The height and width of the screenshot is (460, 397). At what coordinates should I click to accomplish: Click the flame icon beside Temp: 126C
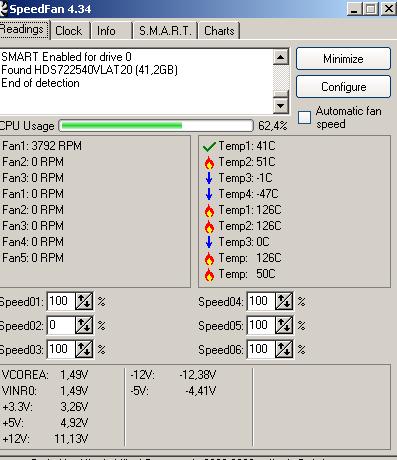coord(209,258)
